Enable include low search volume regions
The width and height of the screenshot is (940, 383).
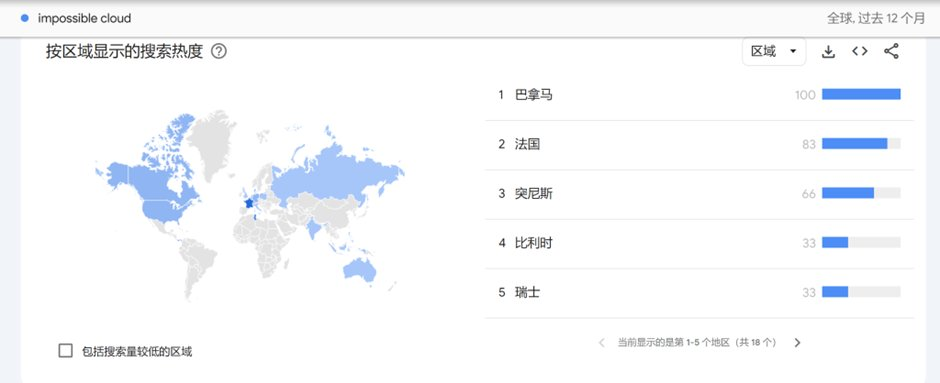point(66,351)
